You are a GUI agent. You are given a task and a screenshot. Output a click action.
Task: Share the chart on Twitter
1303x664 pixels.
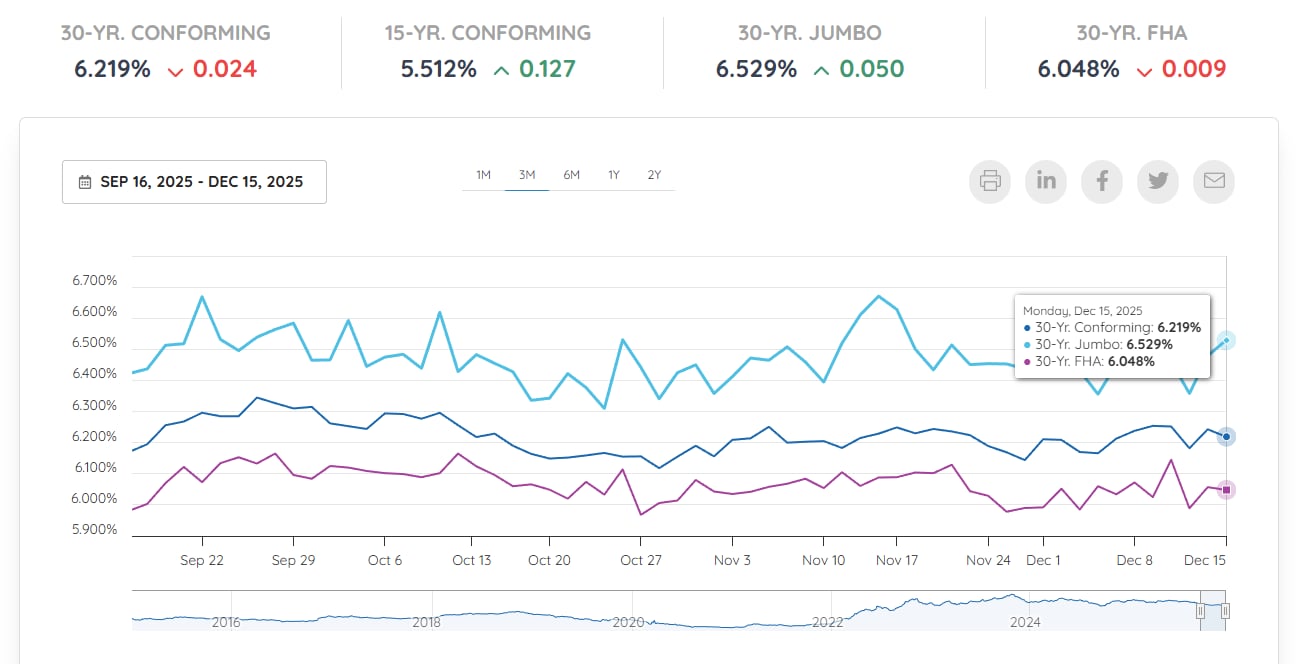[1158, 181]
